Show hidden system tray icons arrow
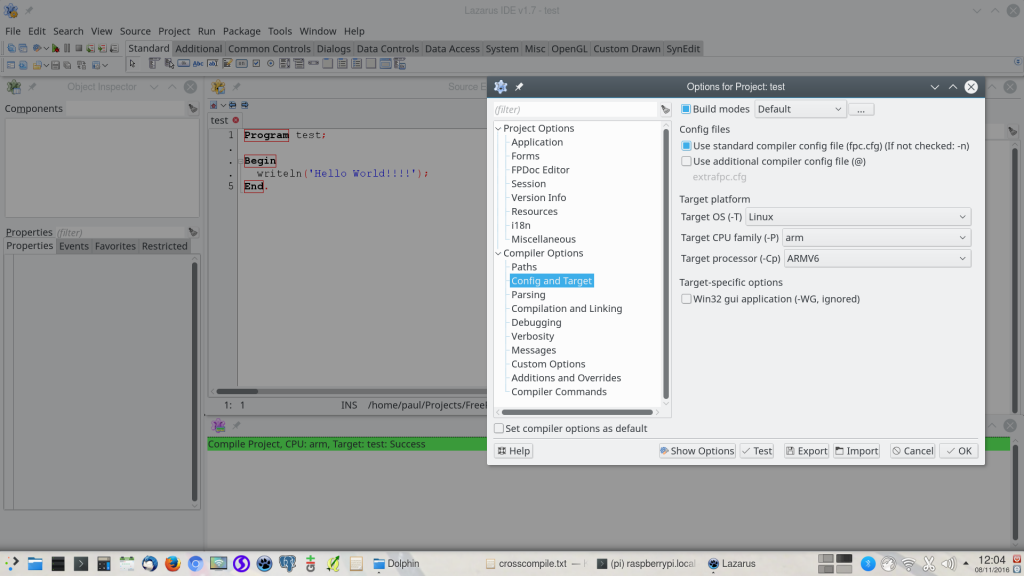Image resolution: width=1024 pixels, height=576 pixels. [966, 564]
